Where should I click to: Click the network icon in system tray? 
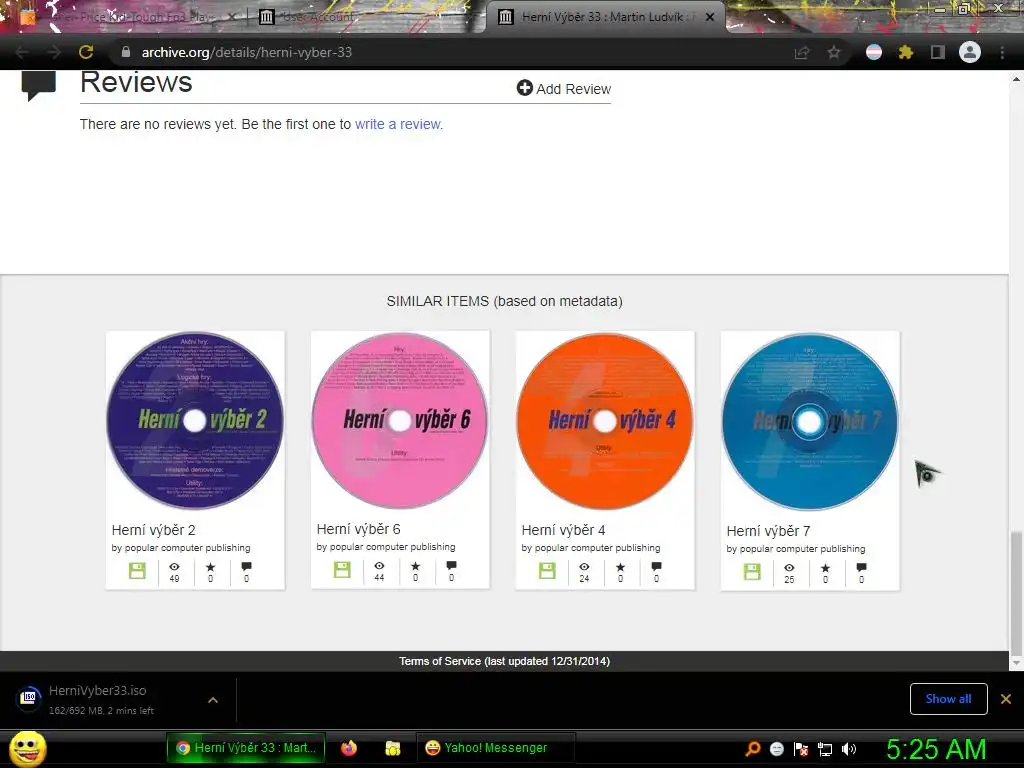pos(825,748)
